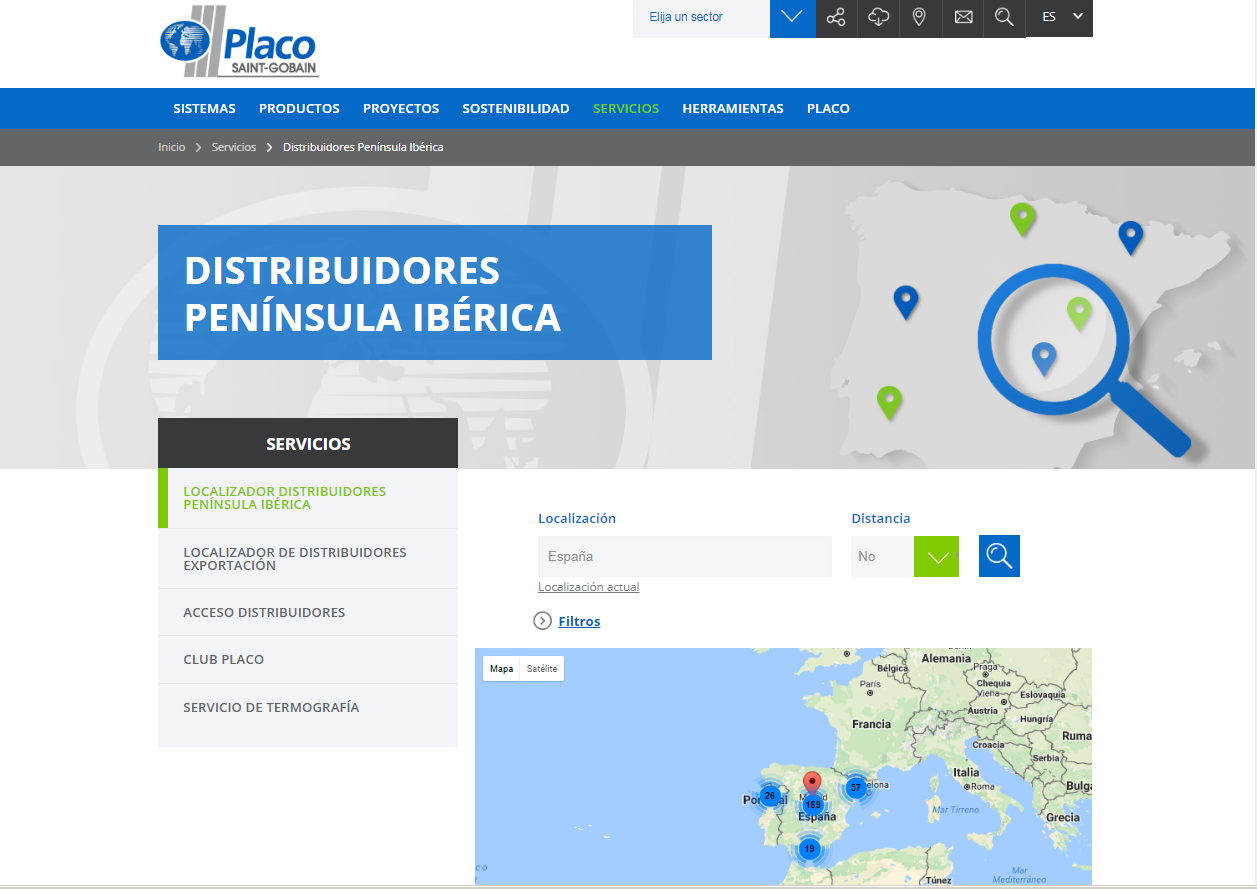Click the map cluster showing 189

(813, 805)
